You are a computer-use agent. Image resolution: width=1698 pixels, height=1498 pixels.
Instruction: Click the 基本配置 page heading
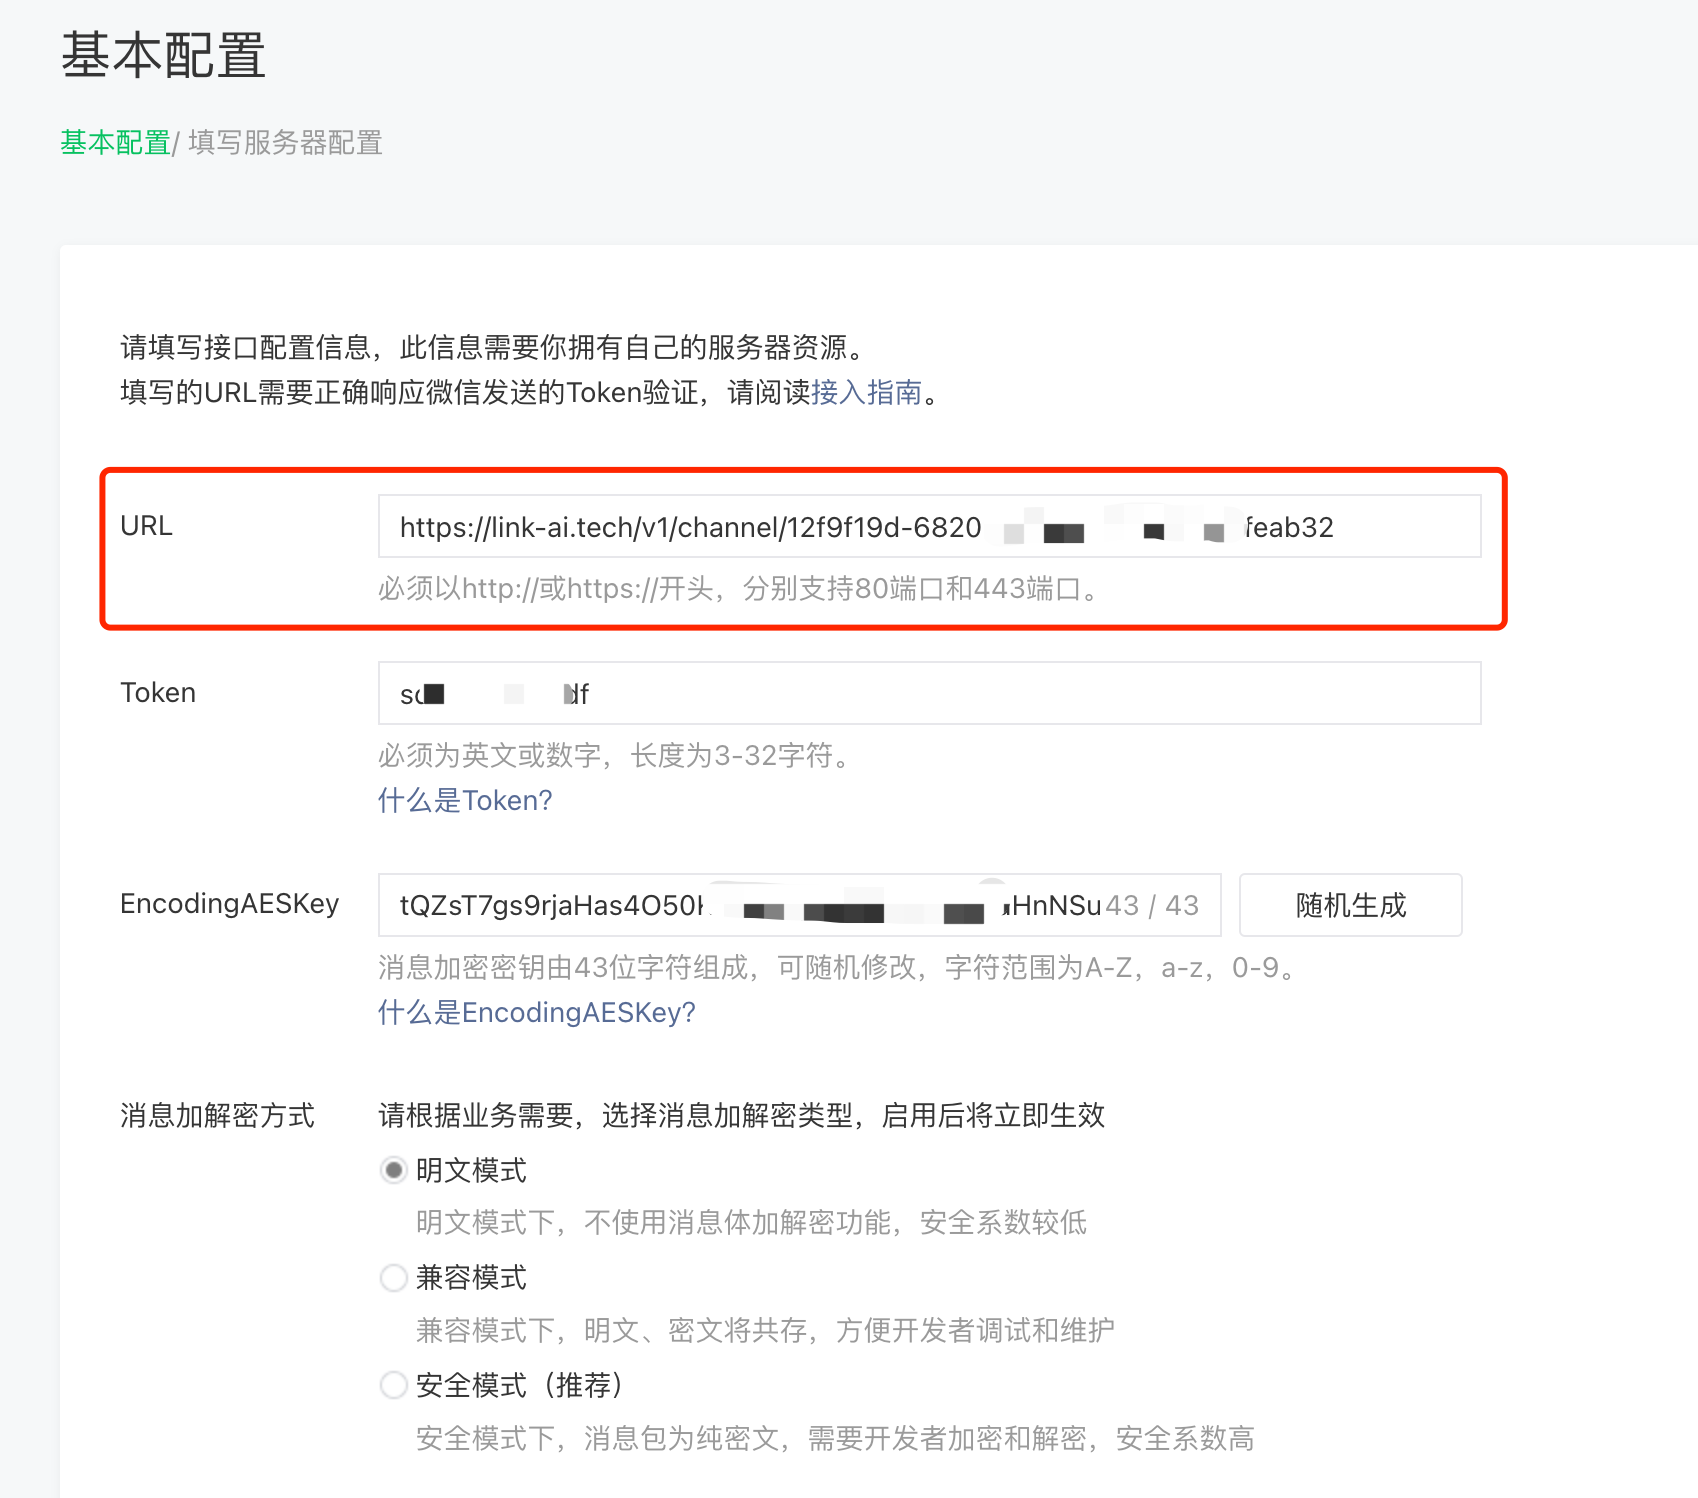click(163, 55)
